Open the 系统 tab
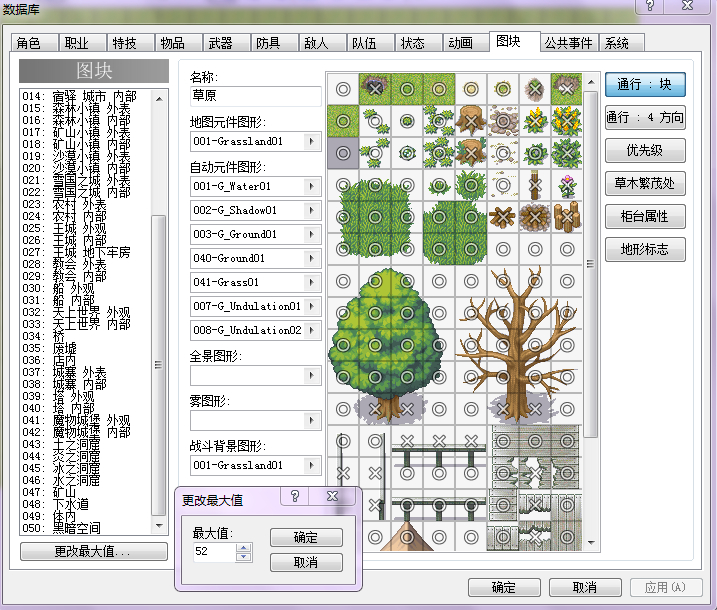 click(x=621, y=43)
